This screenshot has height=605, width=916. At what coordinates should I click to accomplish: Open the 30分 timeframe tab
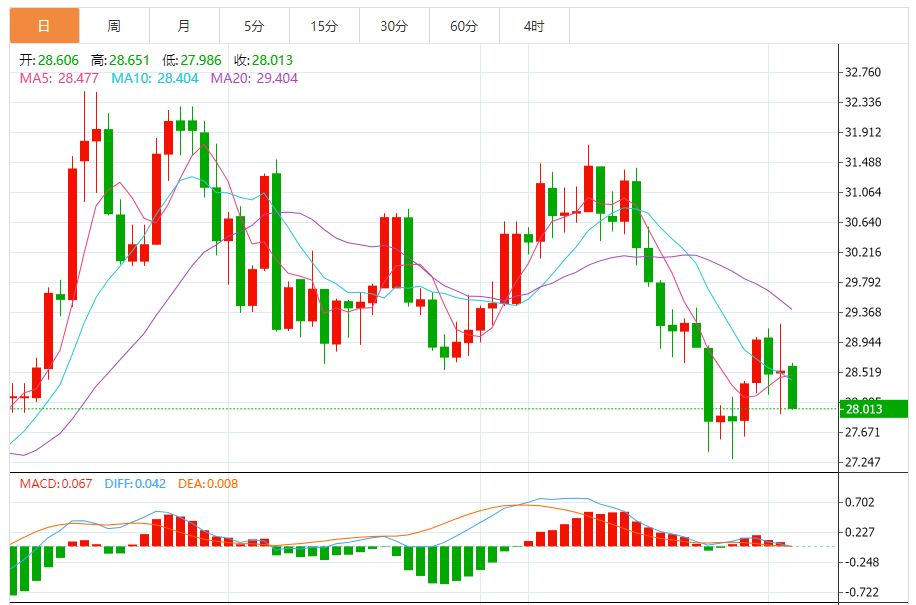[394, 26]
